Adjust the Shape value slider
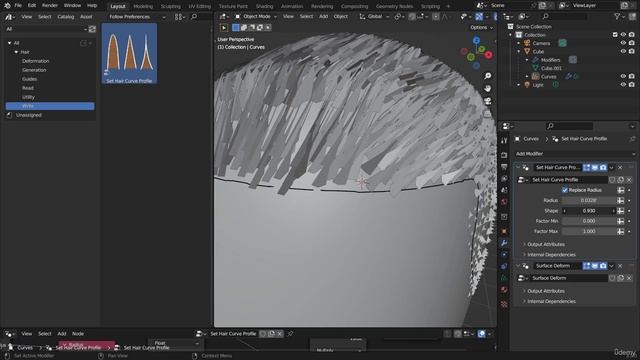Screen dimensions: 640x360 pos(589,211)
